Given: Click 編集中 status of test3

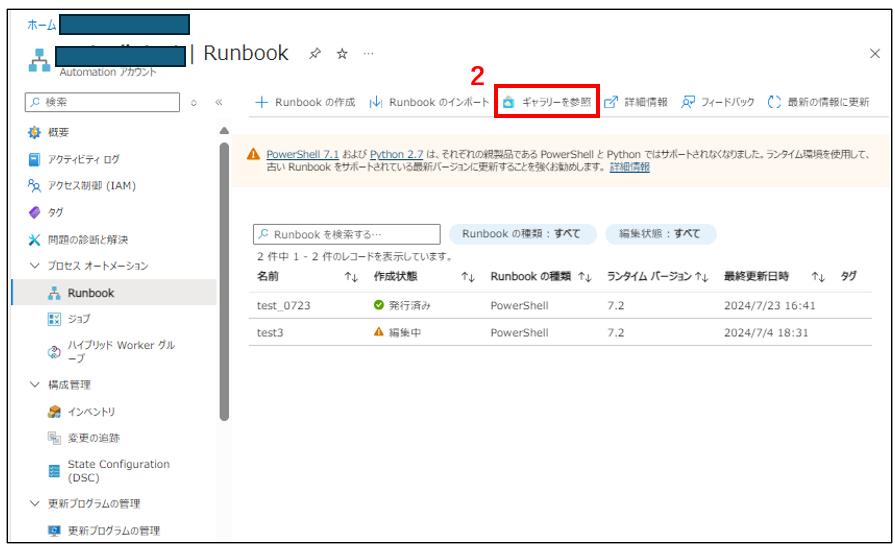Looking at the screenshot, I should [x=397, y=333].
